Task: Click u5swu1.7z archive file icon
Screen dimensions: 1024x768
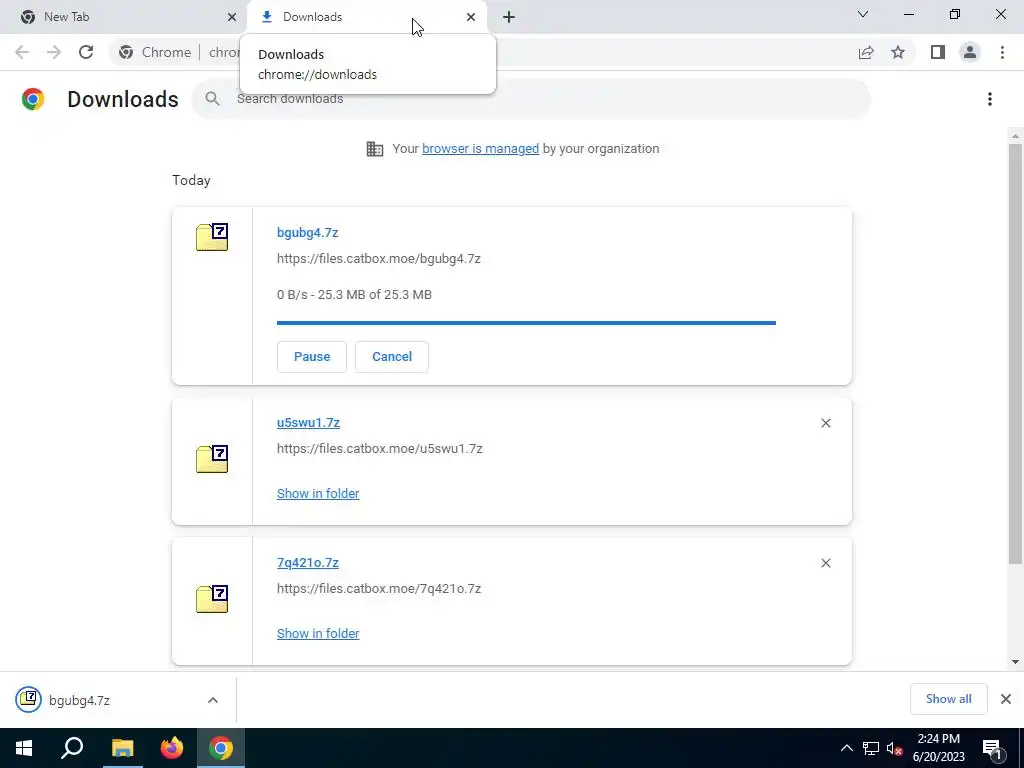Action: pyautogui.click(x=212, y=459)
